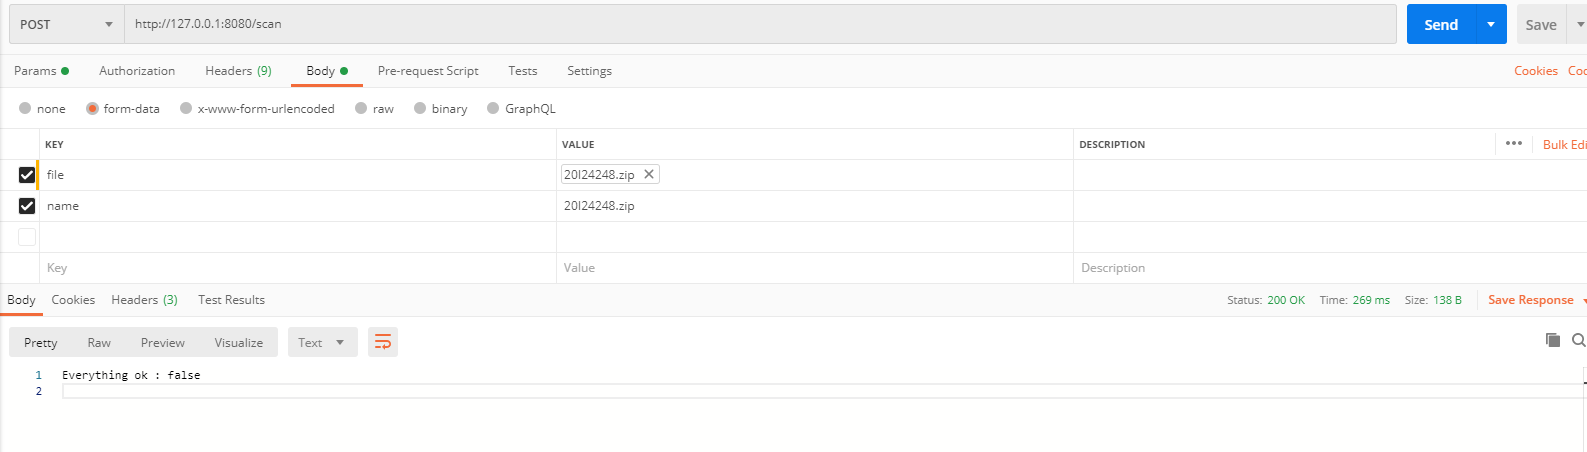The image size is (1587, 452).
Task: Click the search icon in response panel
Action: (x=1578, y=341)
